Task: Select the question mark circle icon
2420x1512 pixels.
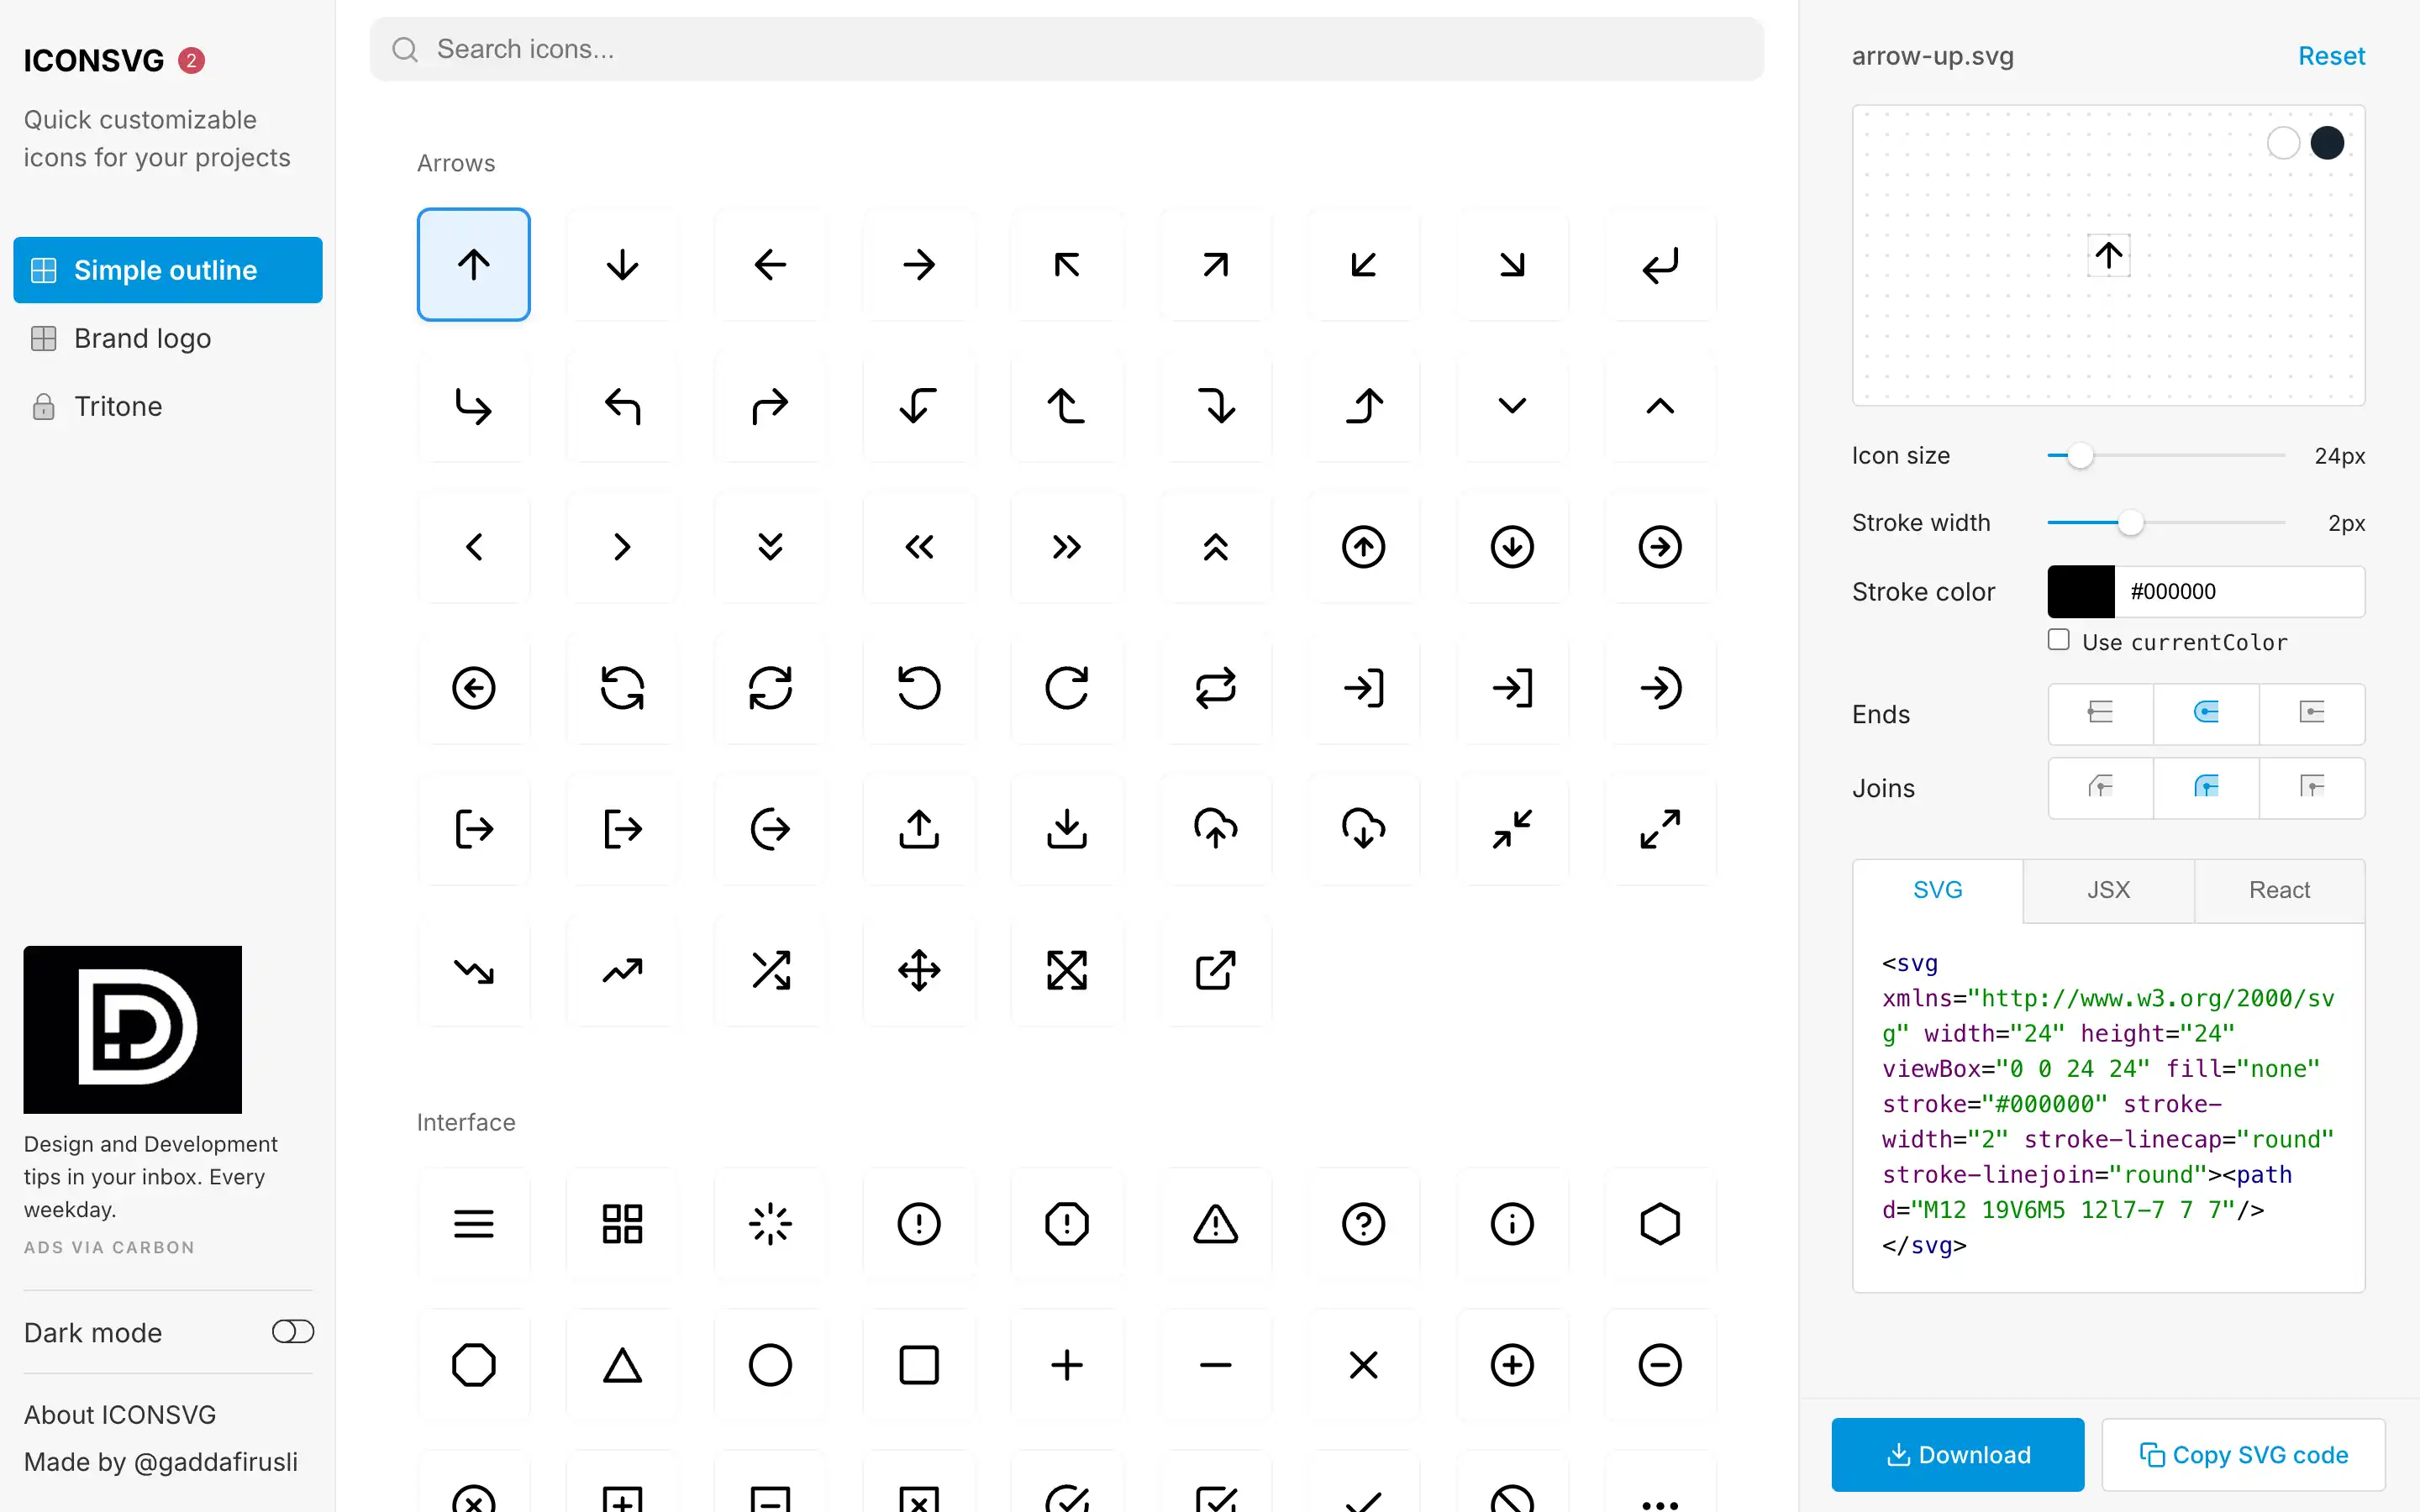Action: 1364,1223
